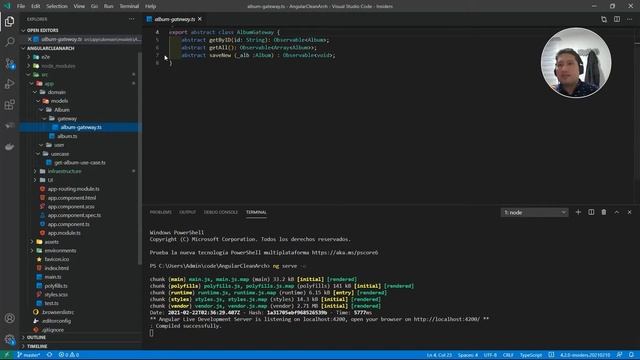This screenshot has height=360, width=640.
Task: Switch to the OUTPUT panel tab
Action: [x=187, y=212]
